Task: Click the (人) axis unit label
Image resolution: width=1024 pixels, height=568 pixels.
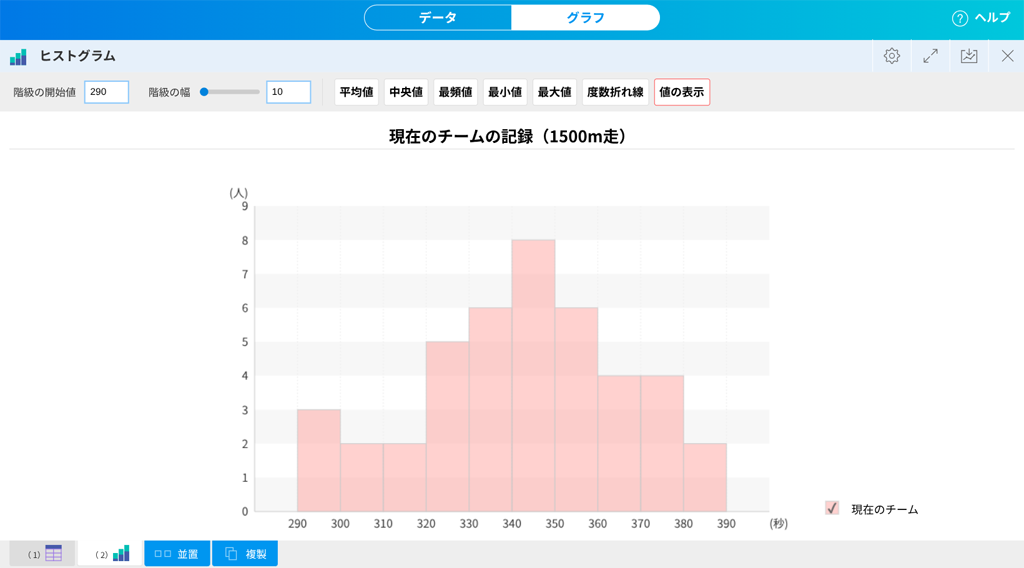Action: tap(238, 193)
